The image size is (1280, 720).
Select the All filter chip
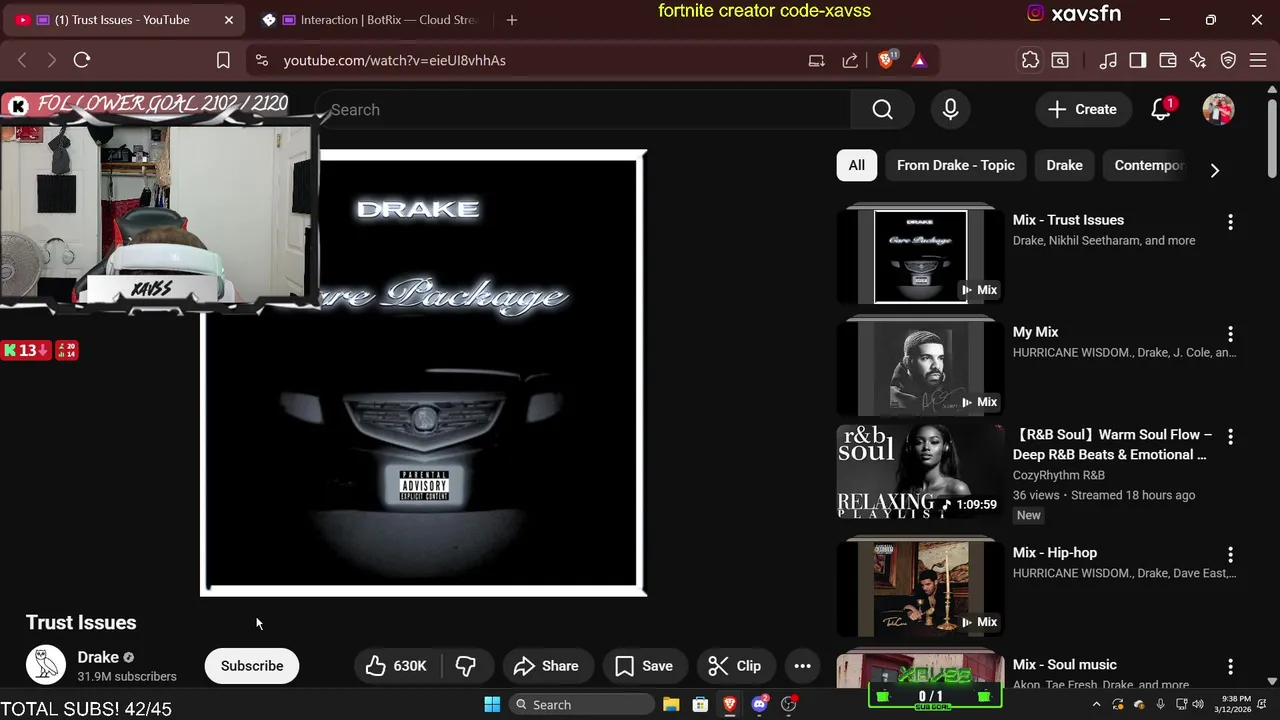pyautogui.click(x=857, y=165)
